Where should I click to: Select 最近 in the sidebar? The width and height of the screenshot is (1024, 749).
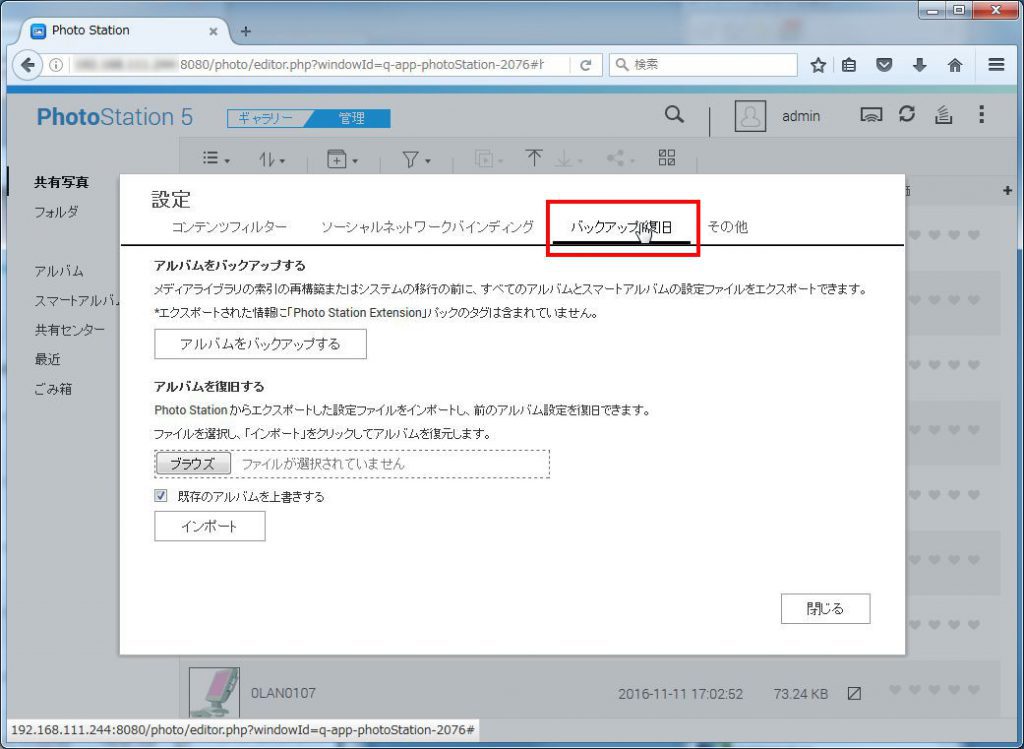click(48, 360)
